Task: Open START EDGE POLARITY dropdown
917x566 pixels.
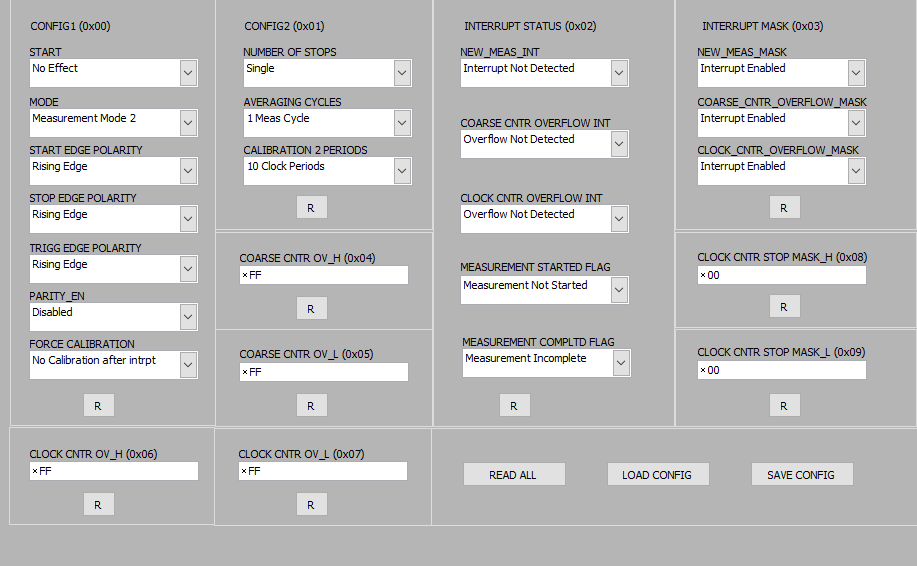Action: [x=188, y=171]
